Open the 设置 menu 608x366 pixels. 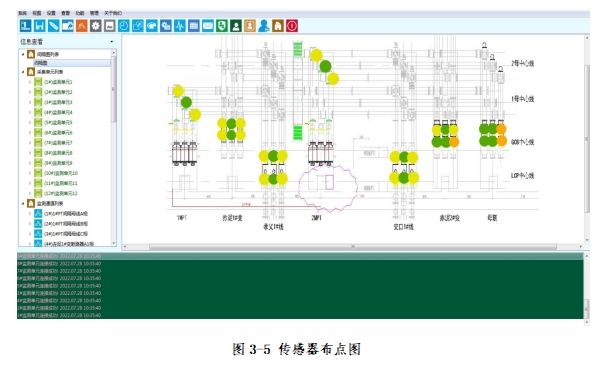click(x=51, y=13)
